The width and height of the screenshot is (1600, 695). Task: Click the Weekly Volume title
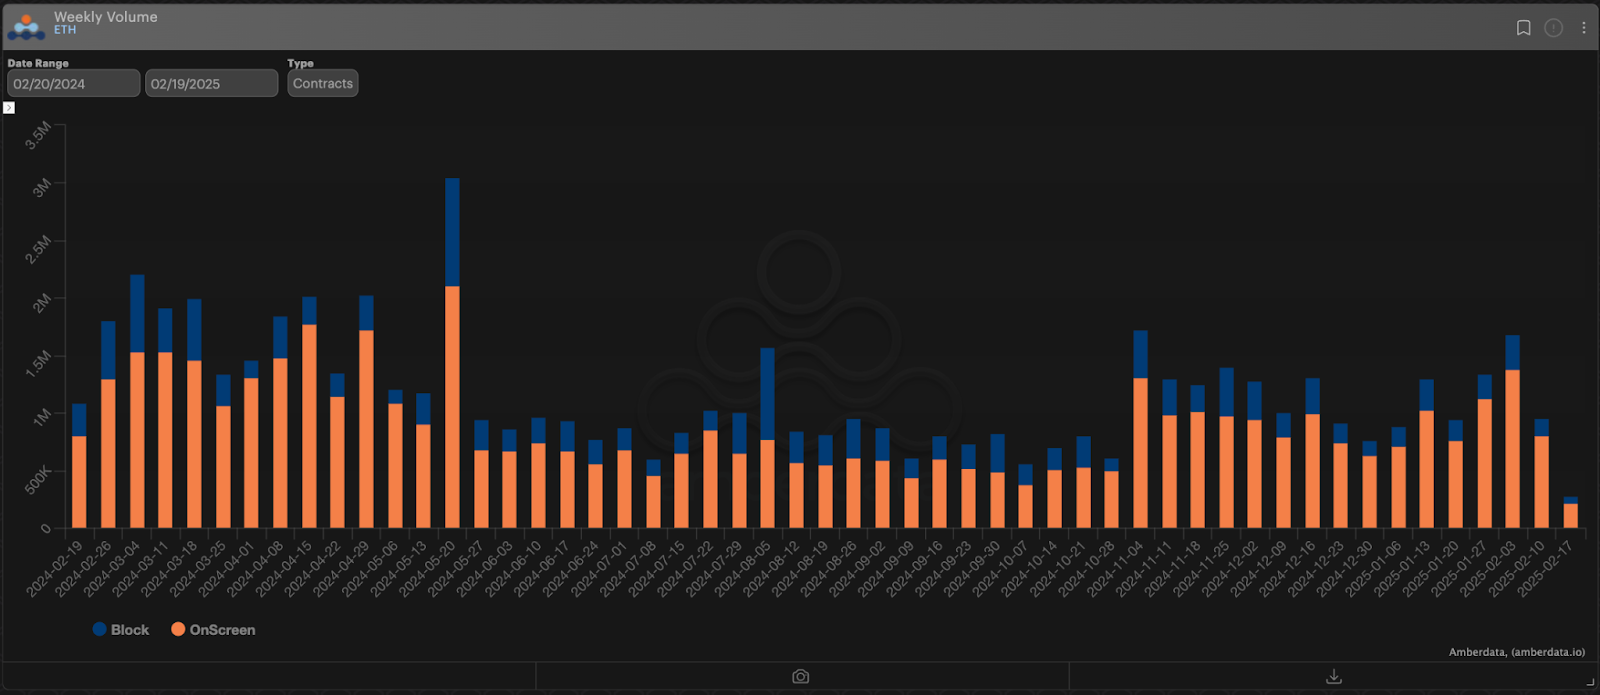coord(105,17)
